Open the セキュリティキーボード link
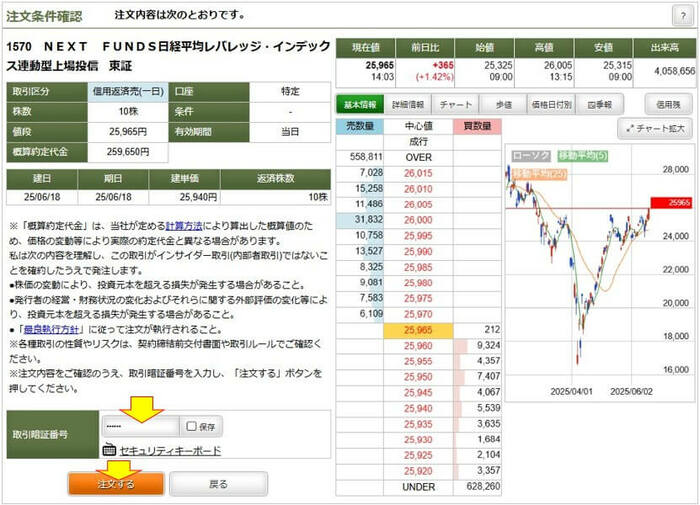 pos(170,451)
